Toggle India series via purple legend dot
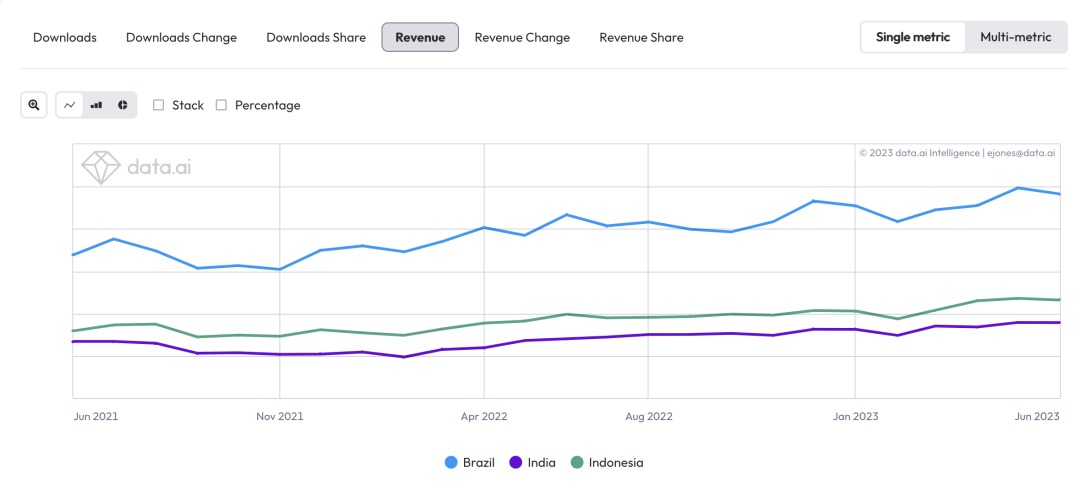Screen dimensions: 1080x492 click(x=516, y=462)
